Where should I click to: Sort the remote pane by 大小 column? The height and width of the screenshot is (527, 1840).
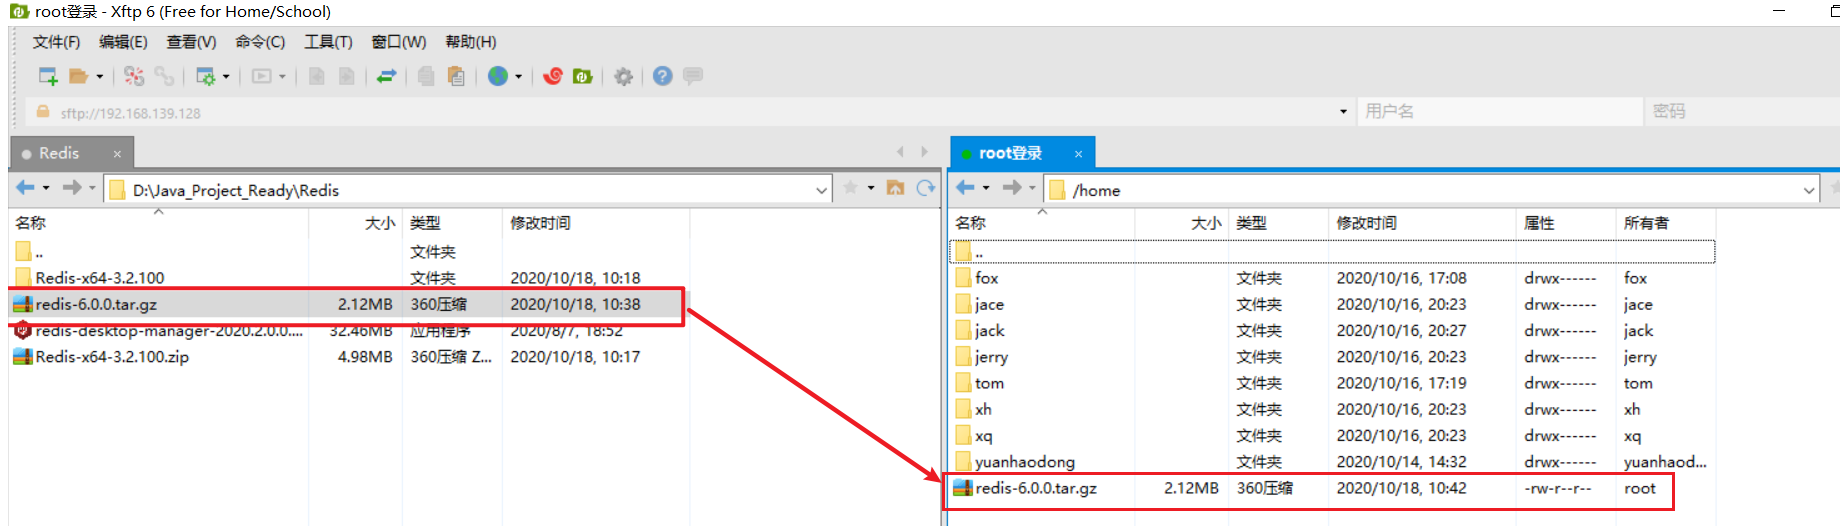(x=1181, y=223)
